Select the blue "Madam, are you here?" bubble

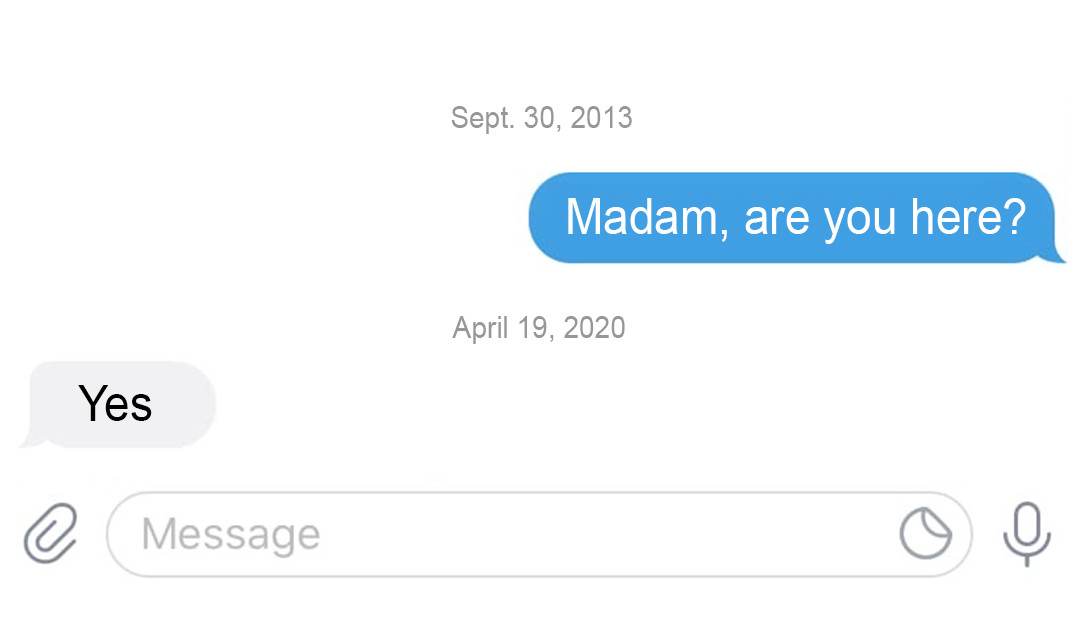pos(796,218)
